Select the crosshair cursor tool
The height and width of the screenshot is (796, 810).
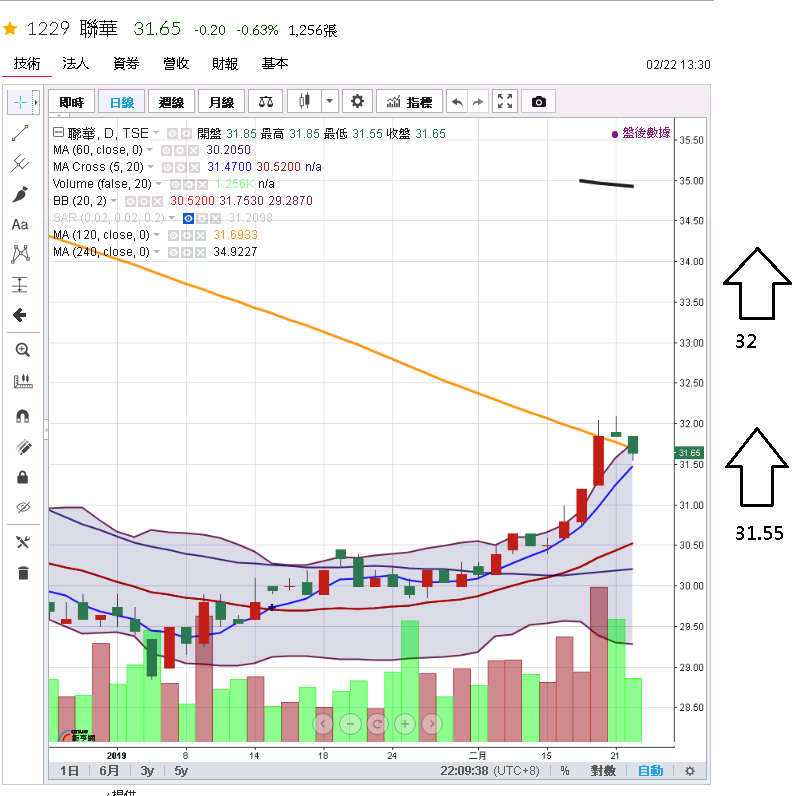point(20,102)
